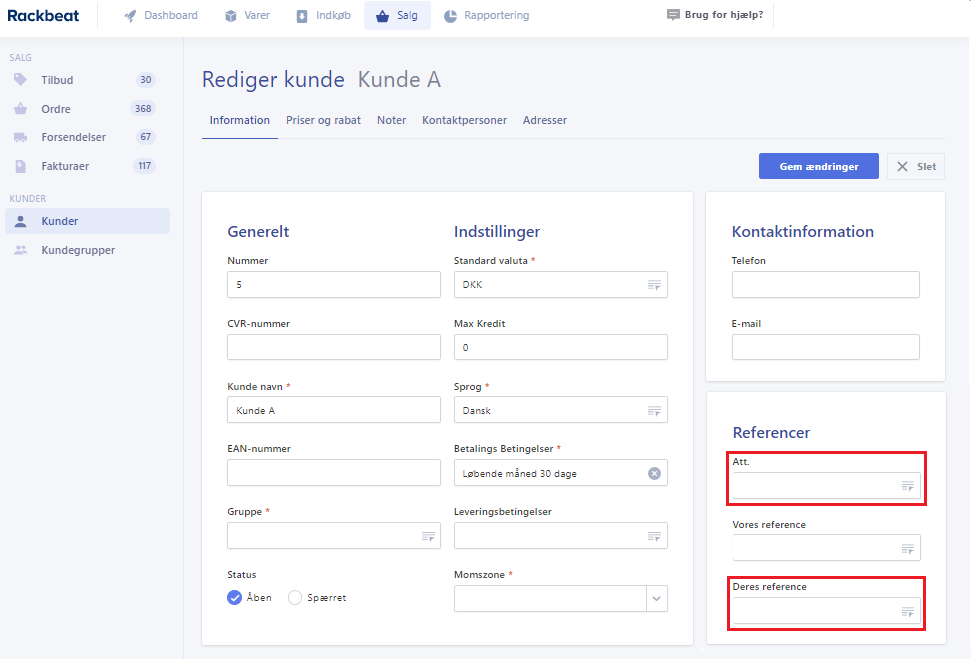Select the Åben status radio button
The width and height of the screenshot is (971, 659).
234,598
